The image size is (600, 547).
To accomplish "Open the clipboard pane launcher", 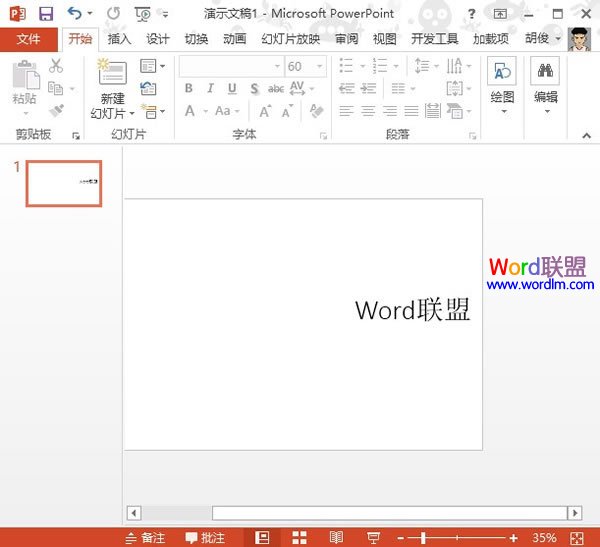I will pyautogui.click(x=76, y=136).
